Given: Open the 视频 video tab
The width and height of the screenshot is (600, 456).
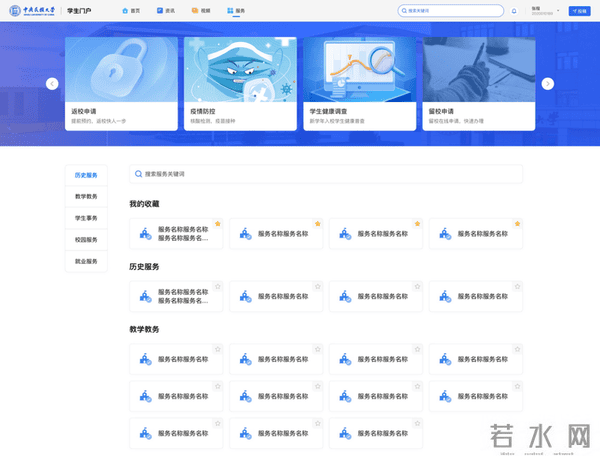Looking at the screenshot, I should (x=201, y=11).
